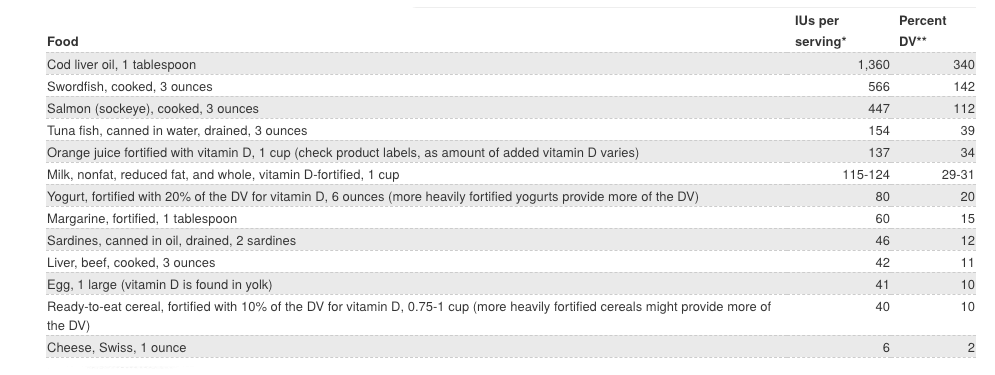Image resolution: width=995 pixels, height=375 pixels.
Task: Select the Liver, beef, cooked row
Action: [x=511, y=263]
